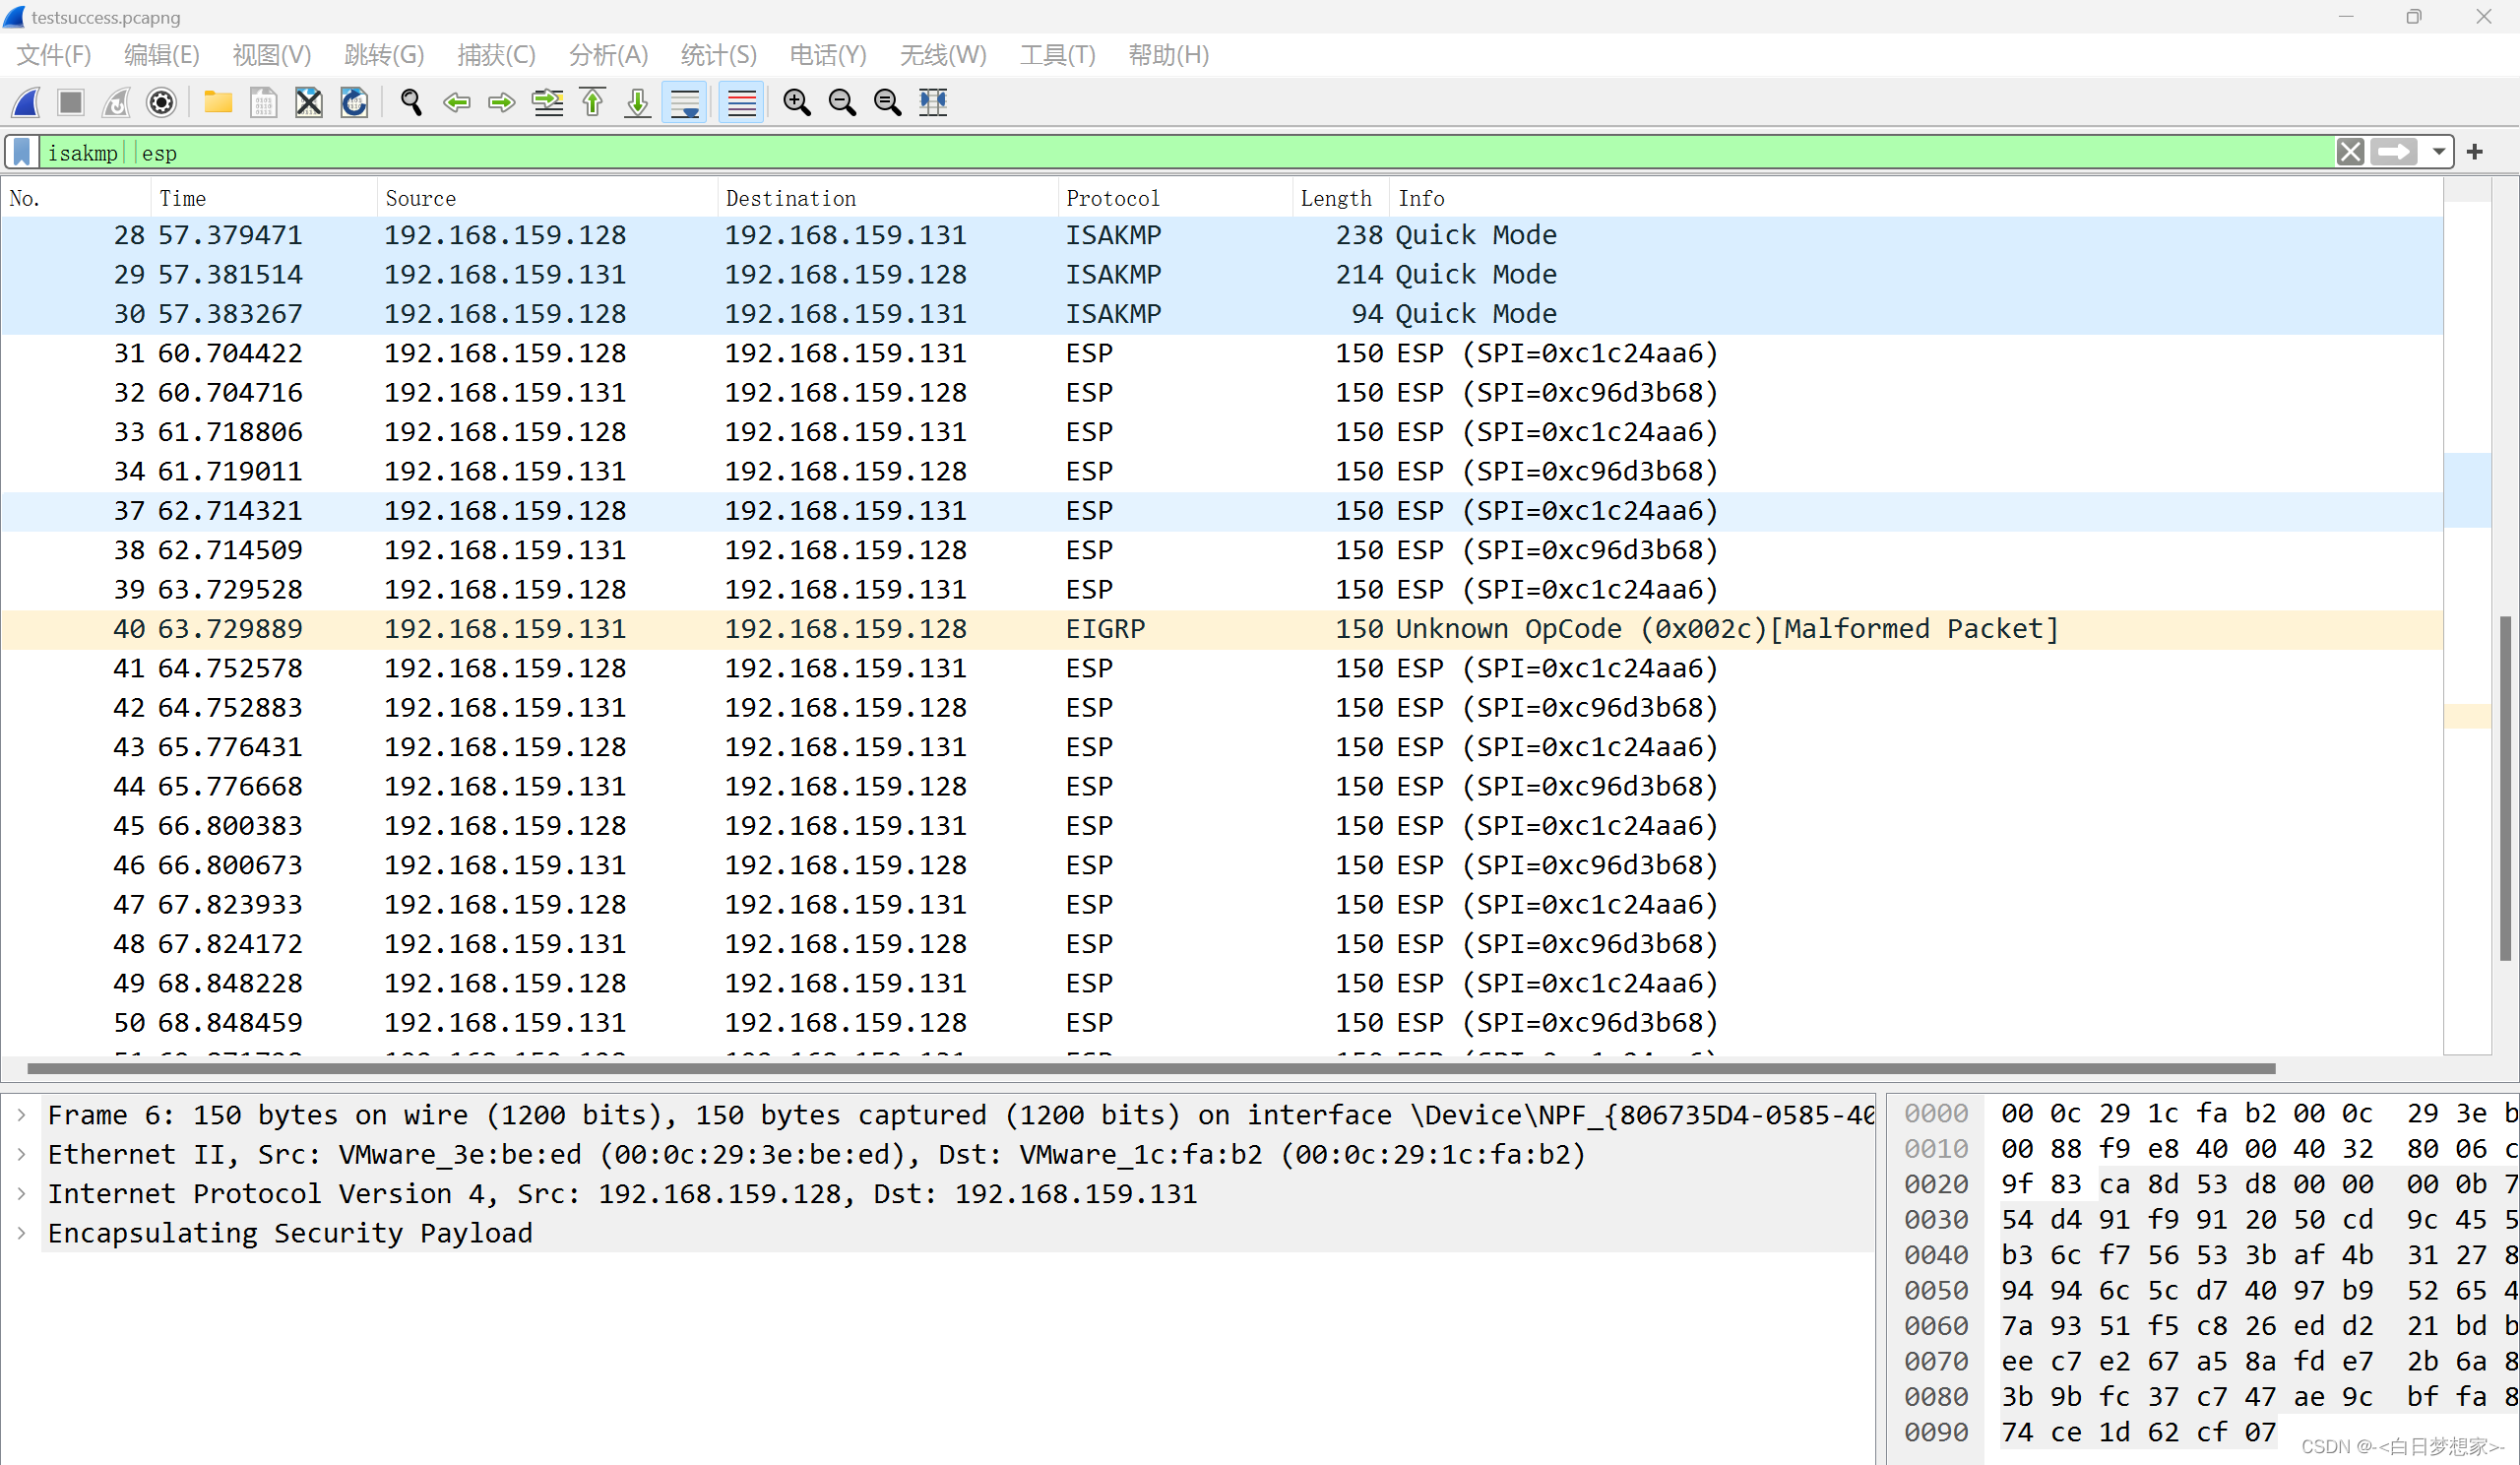Open the 统计(S) menu
The image size is (2520, 1465).
(x=717, y=55)
